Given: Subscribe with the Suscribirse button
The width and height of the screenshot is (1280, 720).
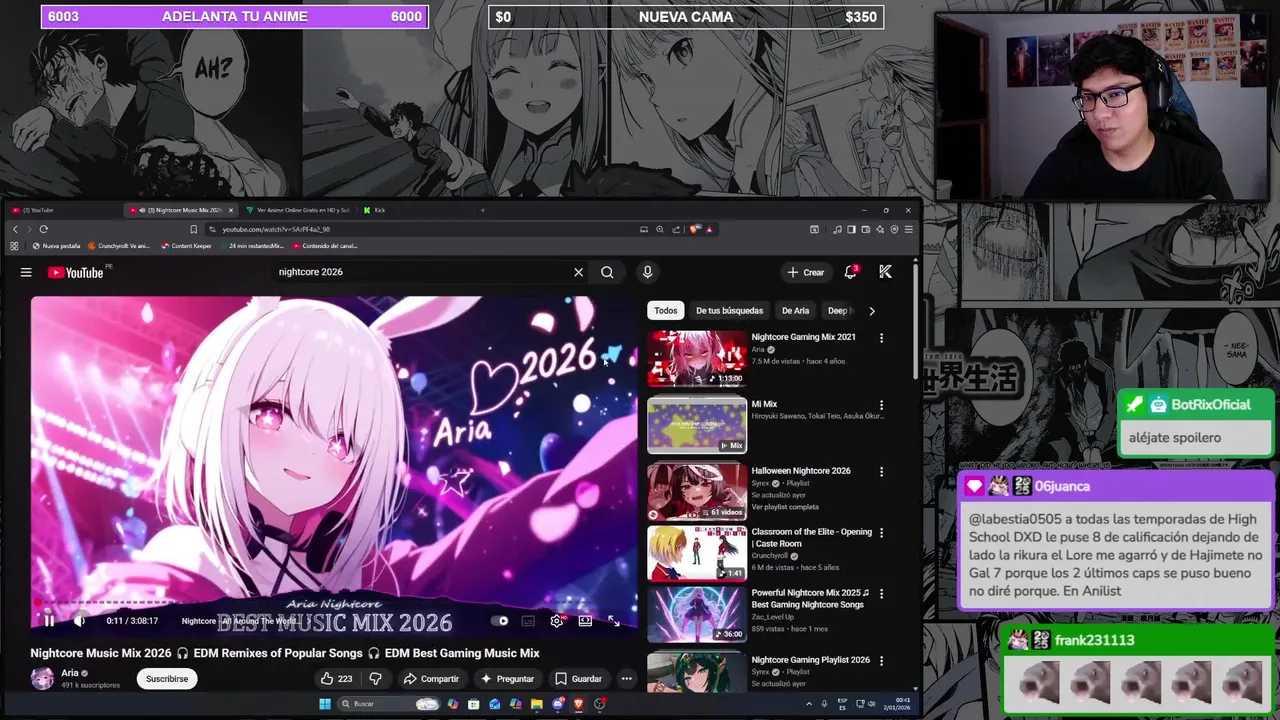Looking at the screenshot, I should (167, 679).
